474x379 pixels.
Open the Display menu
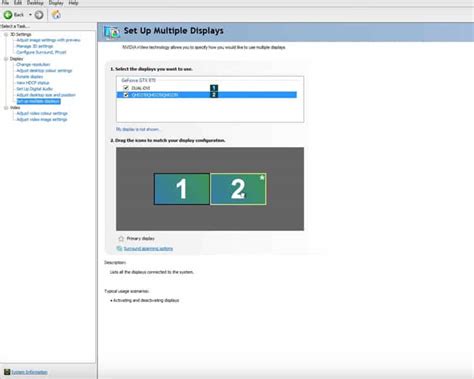click(x=56, y=3)
